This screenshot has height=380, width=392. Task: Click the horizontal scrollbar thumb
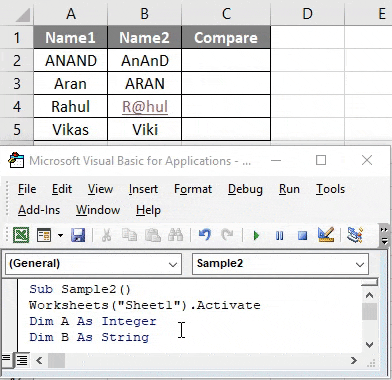pos(56,360)
